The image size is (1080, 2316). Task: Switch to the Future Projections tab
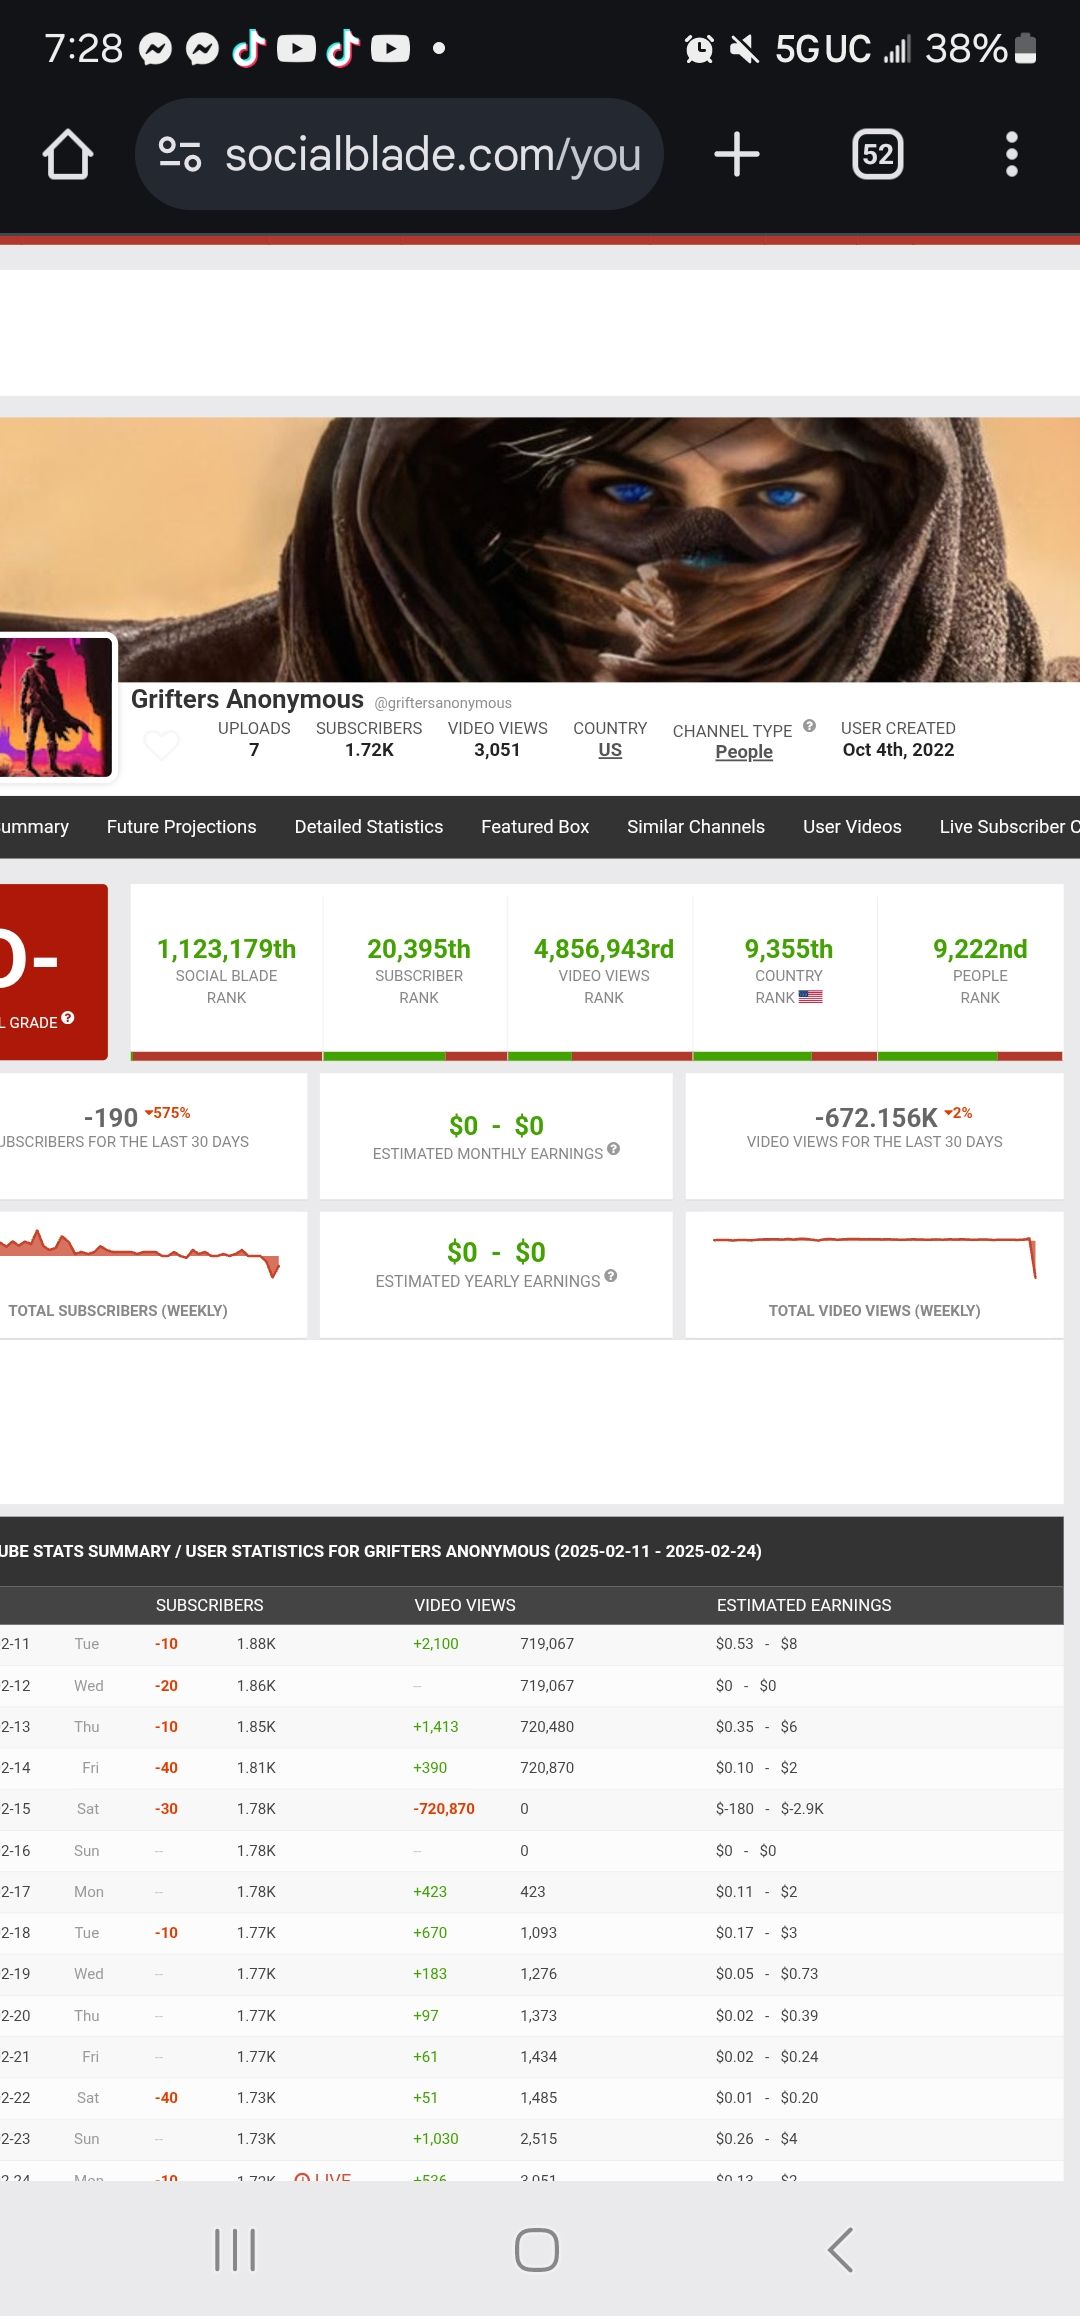pyautogui.click(x=181, y=827)
